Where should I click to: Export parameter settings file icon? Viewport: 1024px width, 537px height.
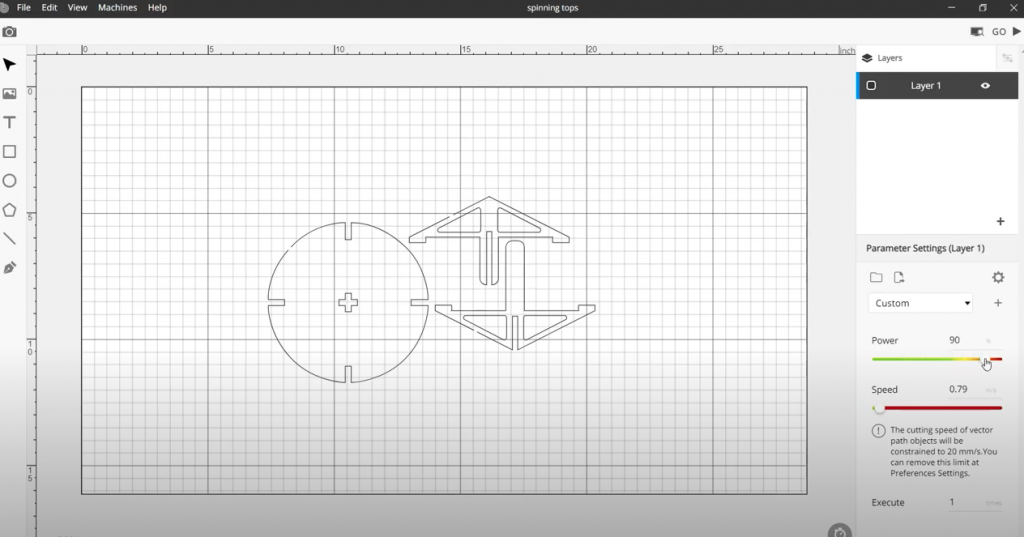pos(899,278)
